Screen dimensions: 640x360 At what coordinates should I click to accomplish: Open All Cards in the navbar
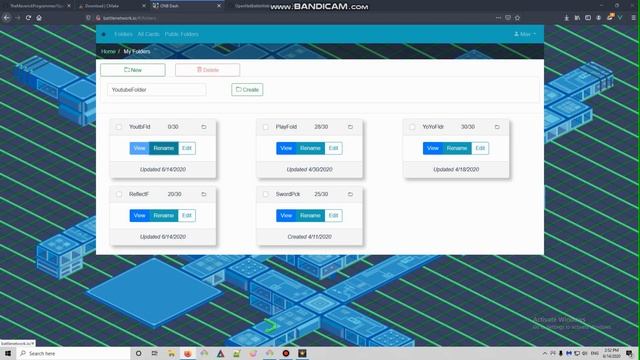148,34
